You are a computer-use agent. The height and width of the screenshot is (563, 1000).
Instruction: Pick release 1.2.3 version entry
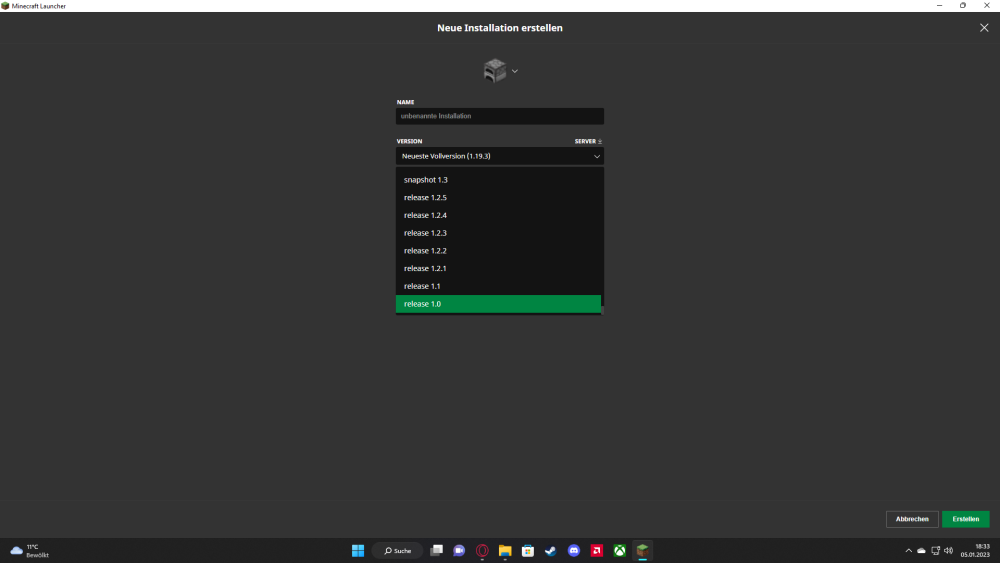498,233
